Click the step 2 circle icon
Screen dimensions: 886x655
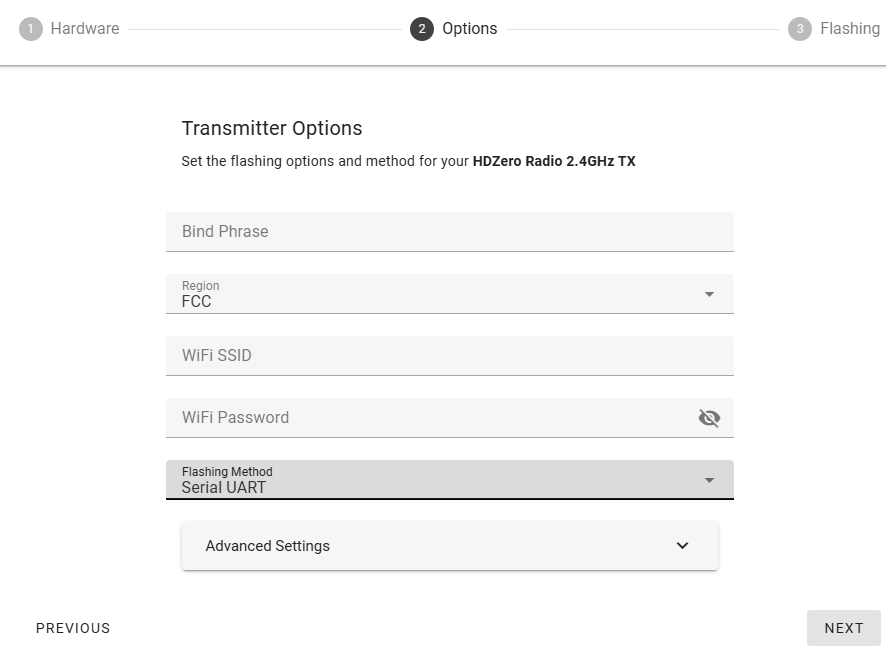coord(422,29)
